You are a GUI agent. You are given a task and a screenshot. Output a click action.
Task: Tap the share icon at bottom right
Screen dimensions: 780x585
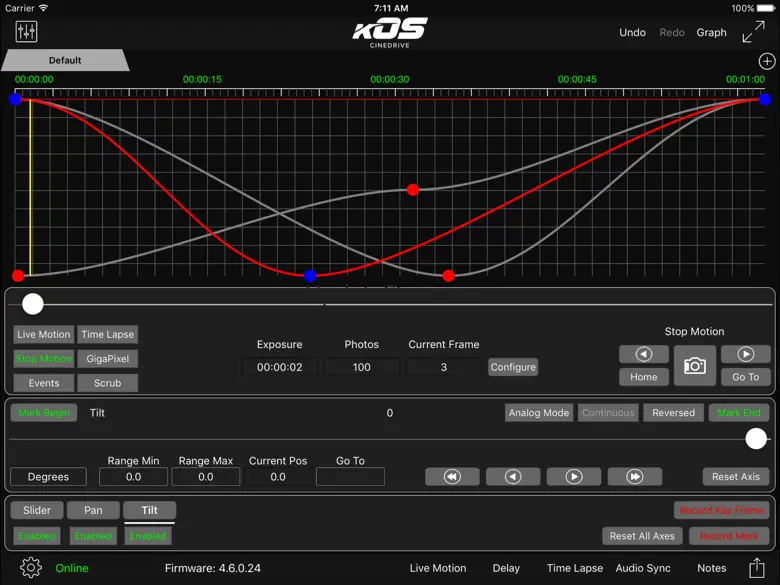coord(757,568)
